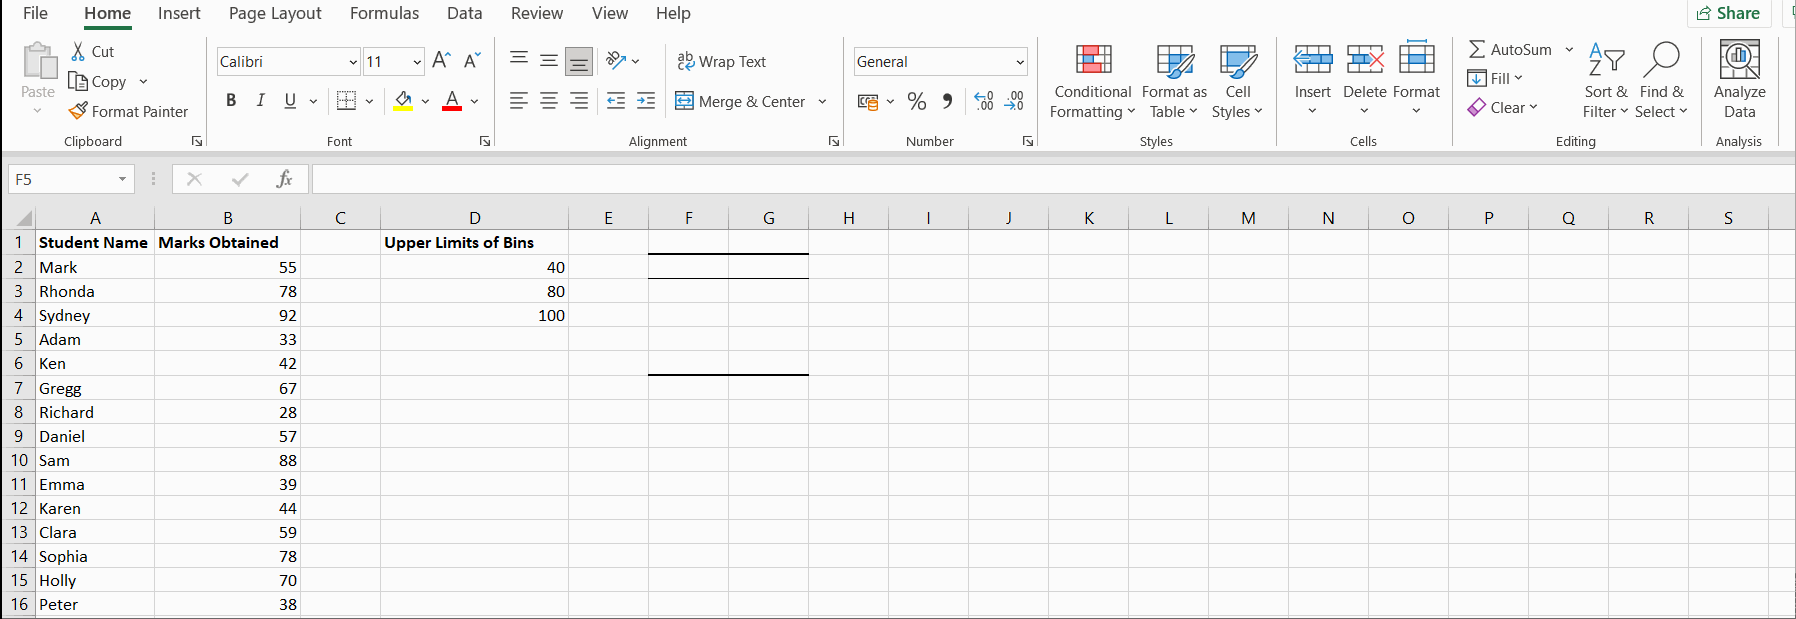Open Conditional Formatting
This screenshot has width=1796, height=619.
point(1093,82)
